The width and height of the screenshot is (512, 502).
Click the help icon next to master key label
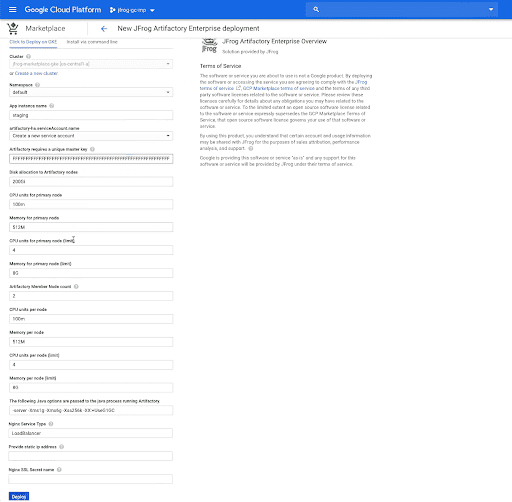coord(92,149)
